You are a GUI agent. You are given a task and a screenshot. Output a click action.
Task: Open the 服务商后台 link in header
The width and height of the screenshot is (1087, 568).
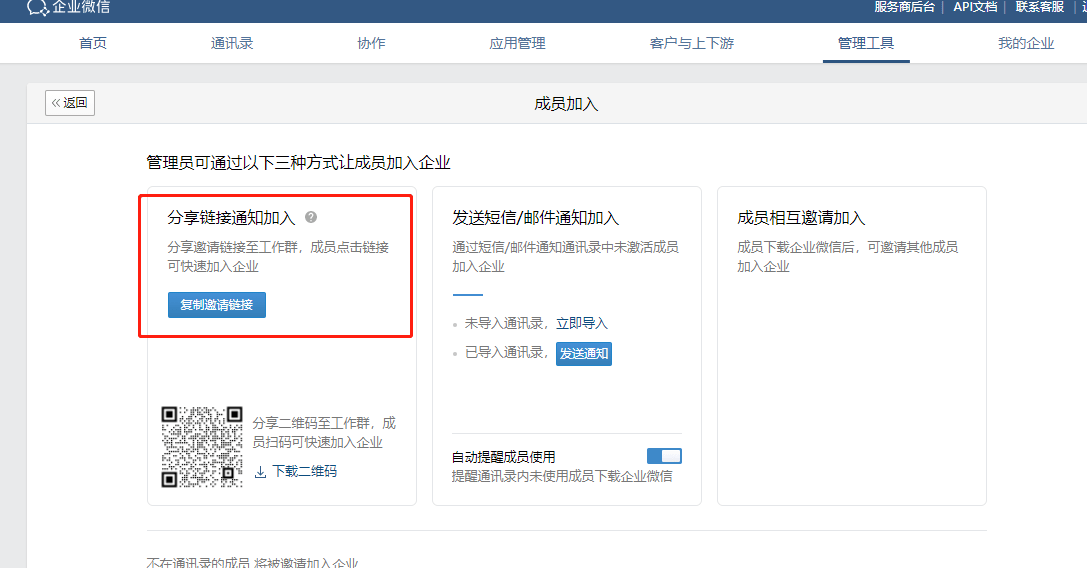pyautogui.click(x=904, y=7)
